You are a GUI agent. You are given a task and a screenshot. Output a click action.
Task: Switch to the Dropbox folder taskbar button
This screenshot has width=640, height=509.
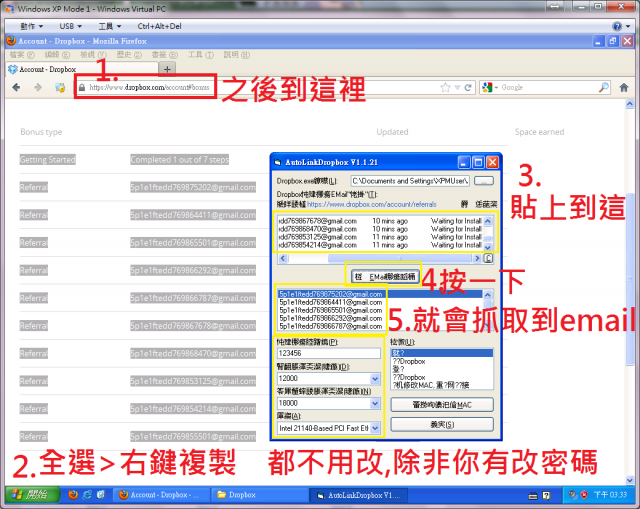259,495
